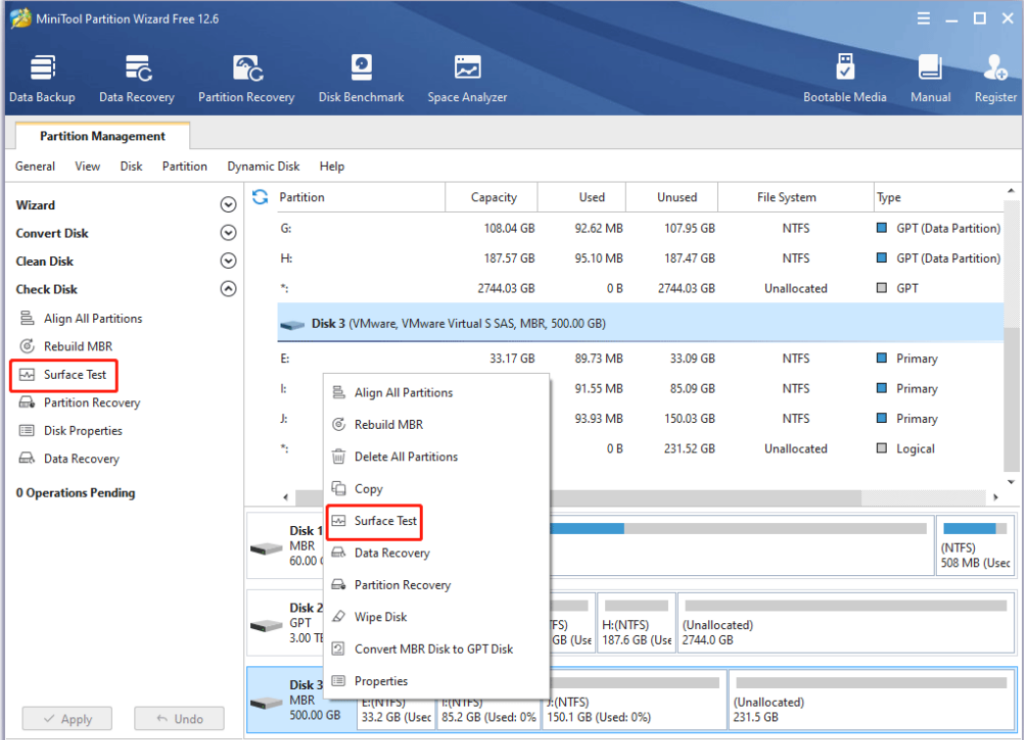Refresh the partition list

260,197
